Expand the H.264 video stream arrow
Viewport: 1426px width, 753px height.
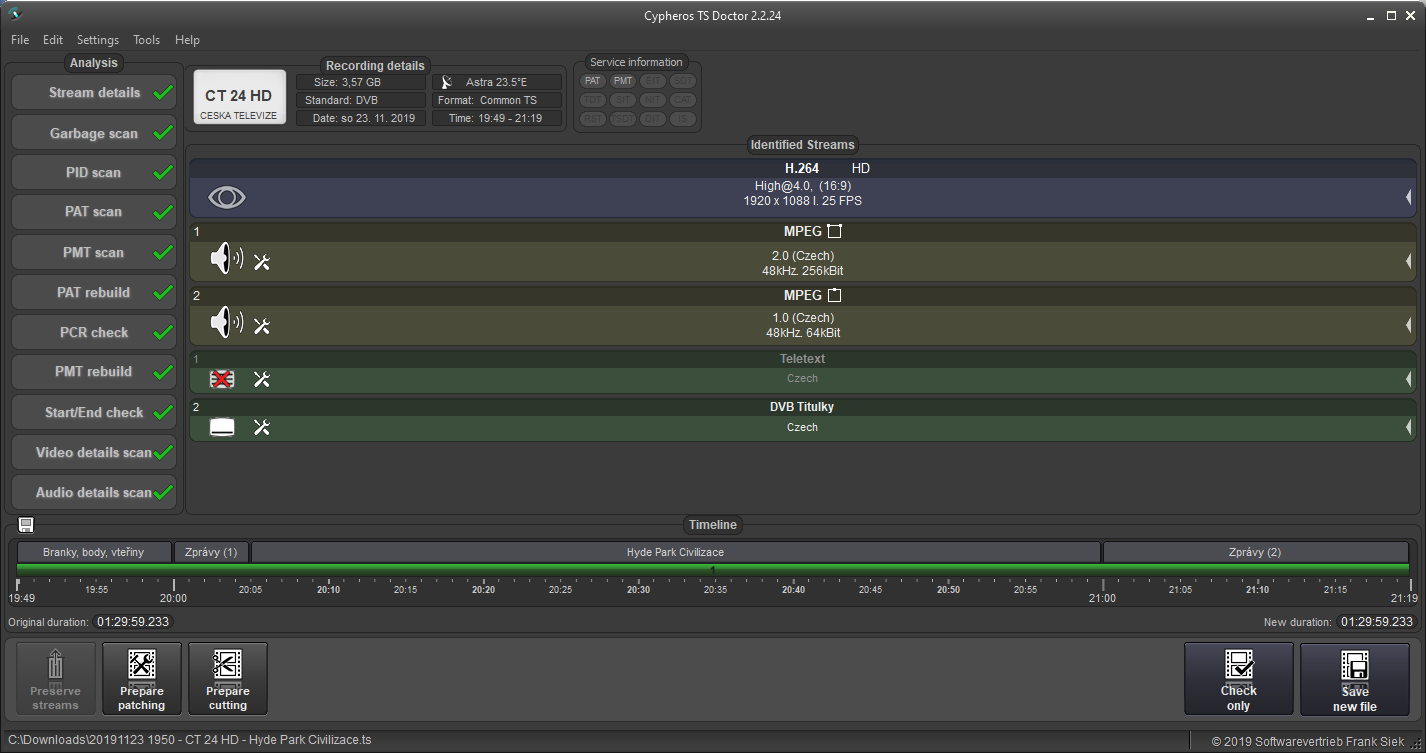coord(1408,198)
